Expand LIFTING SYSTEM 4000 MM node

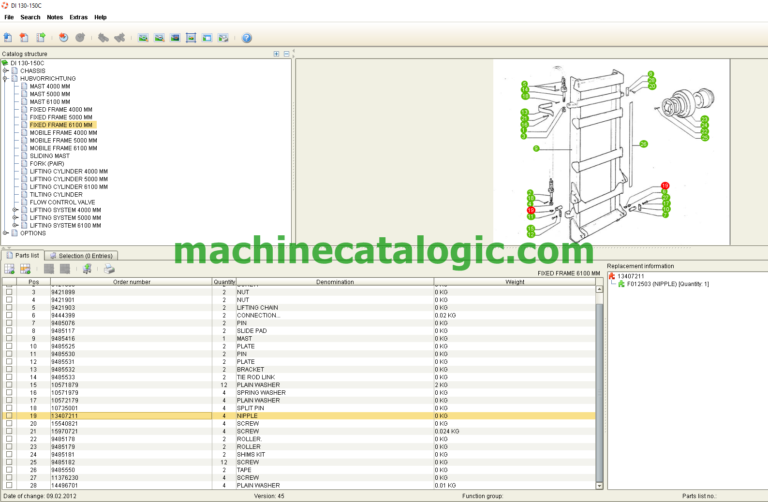(15, 210)
